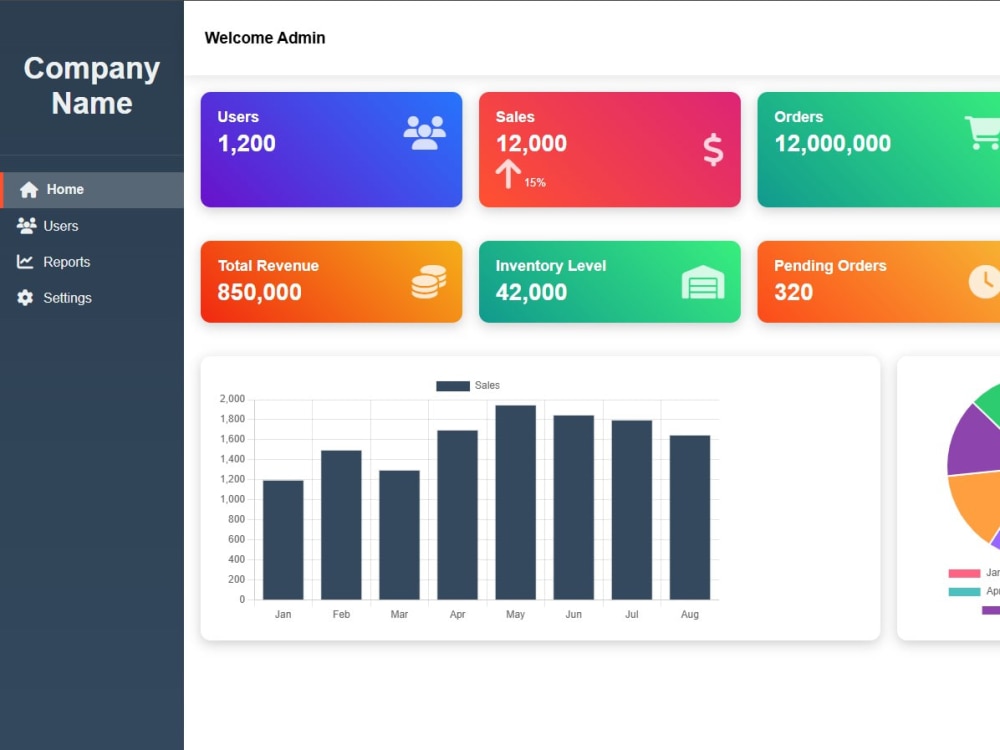1000x750 pixels.
Task: Open the Reports menu item
Action: [92, 261]
